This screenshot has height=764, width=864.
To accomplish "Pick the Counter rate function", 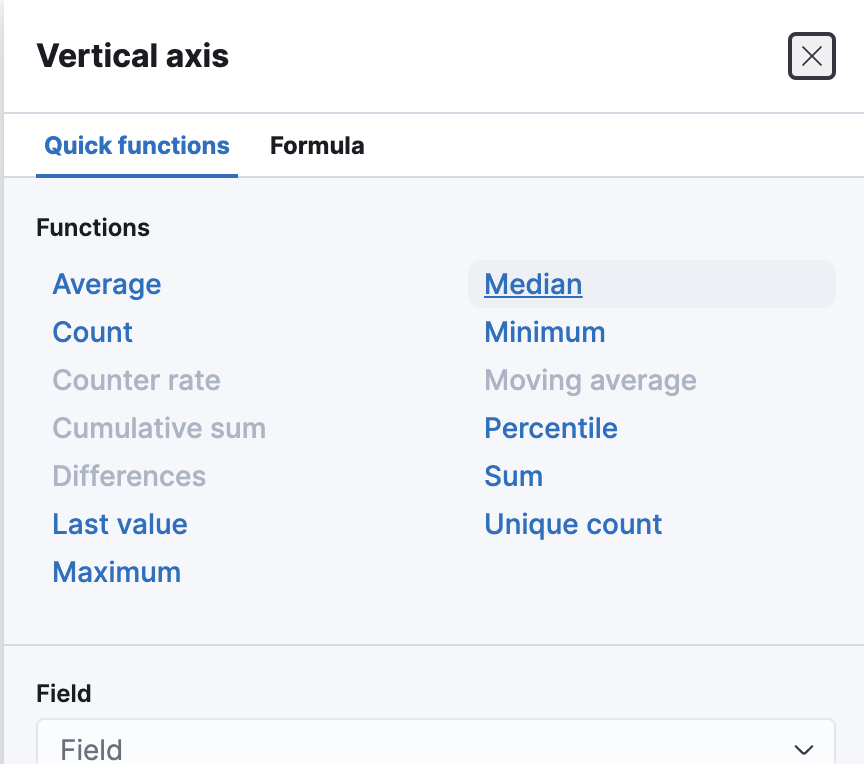I will coord(136,380).
